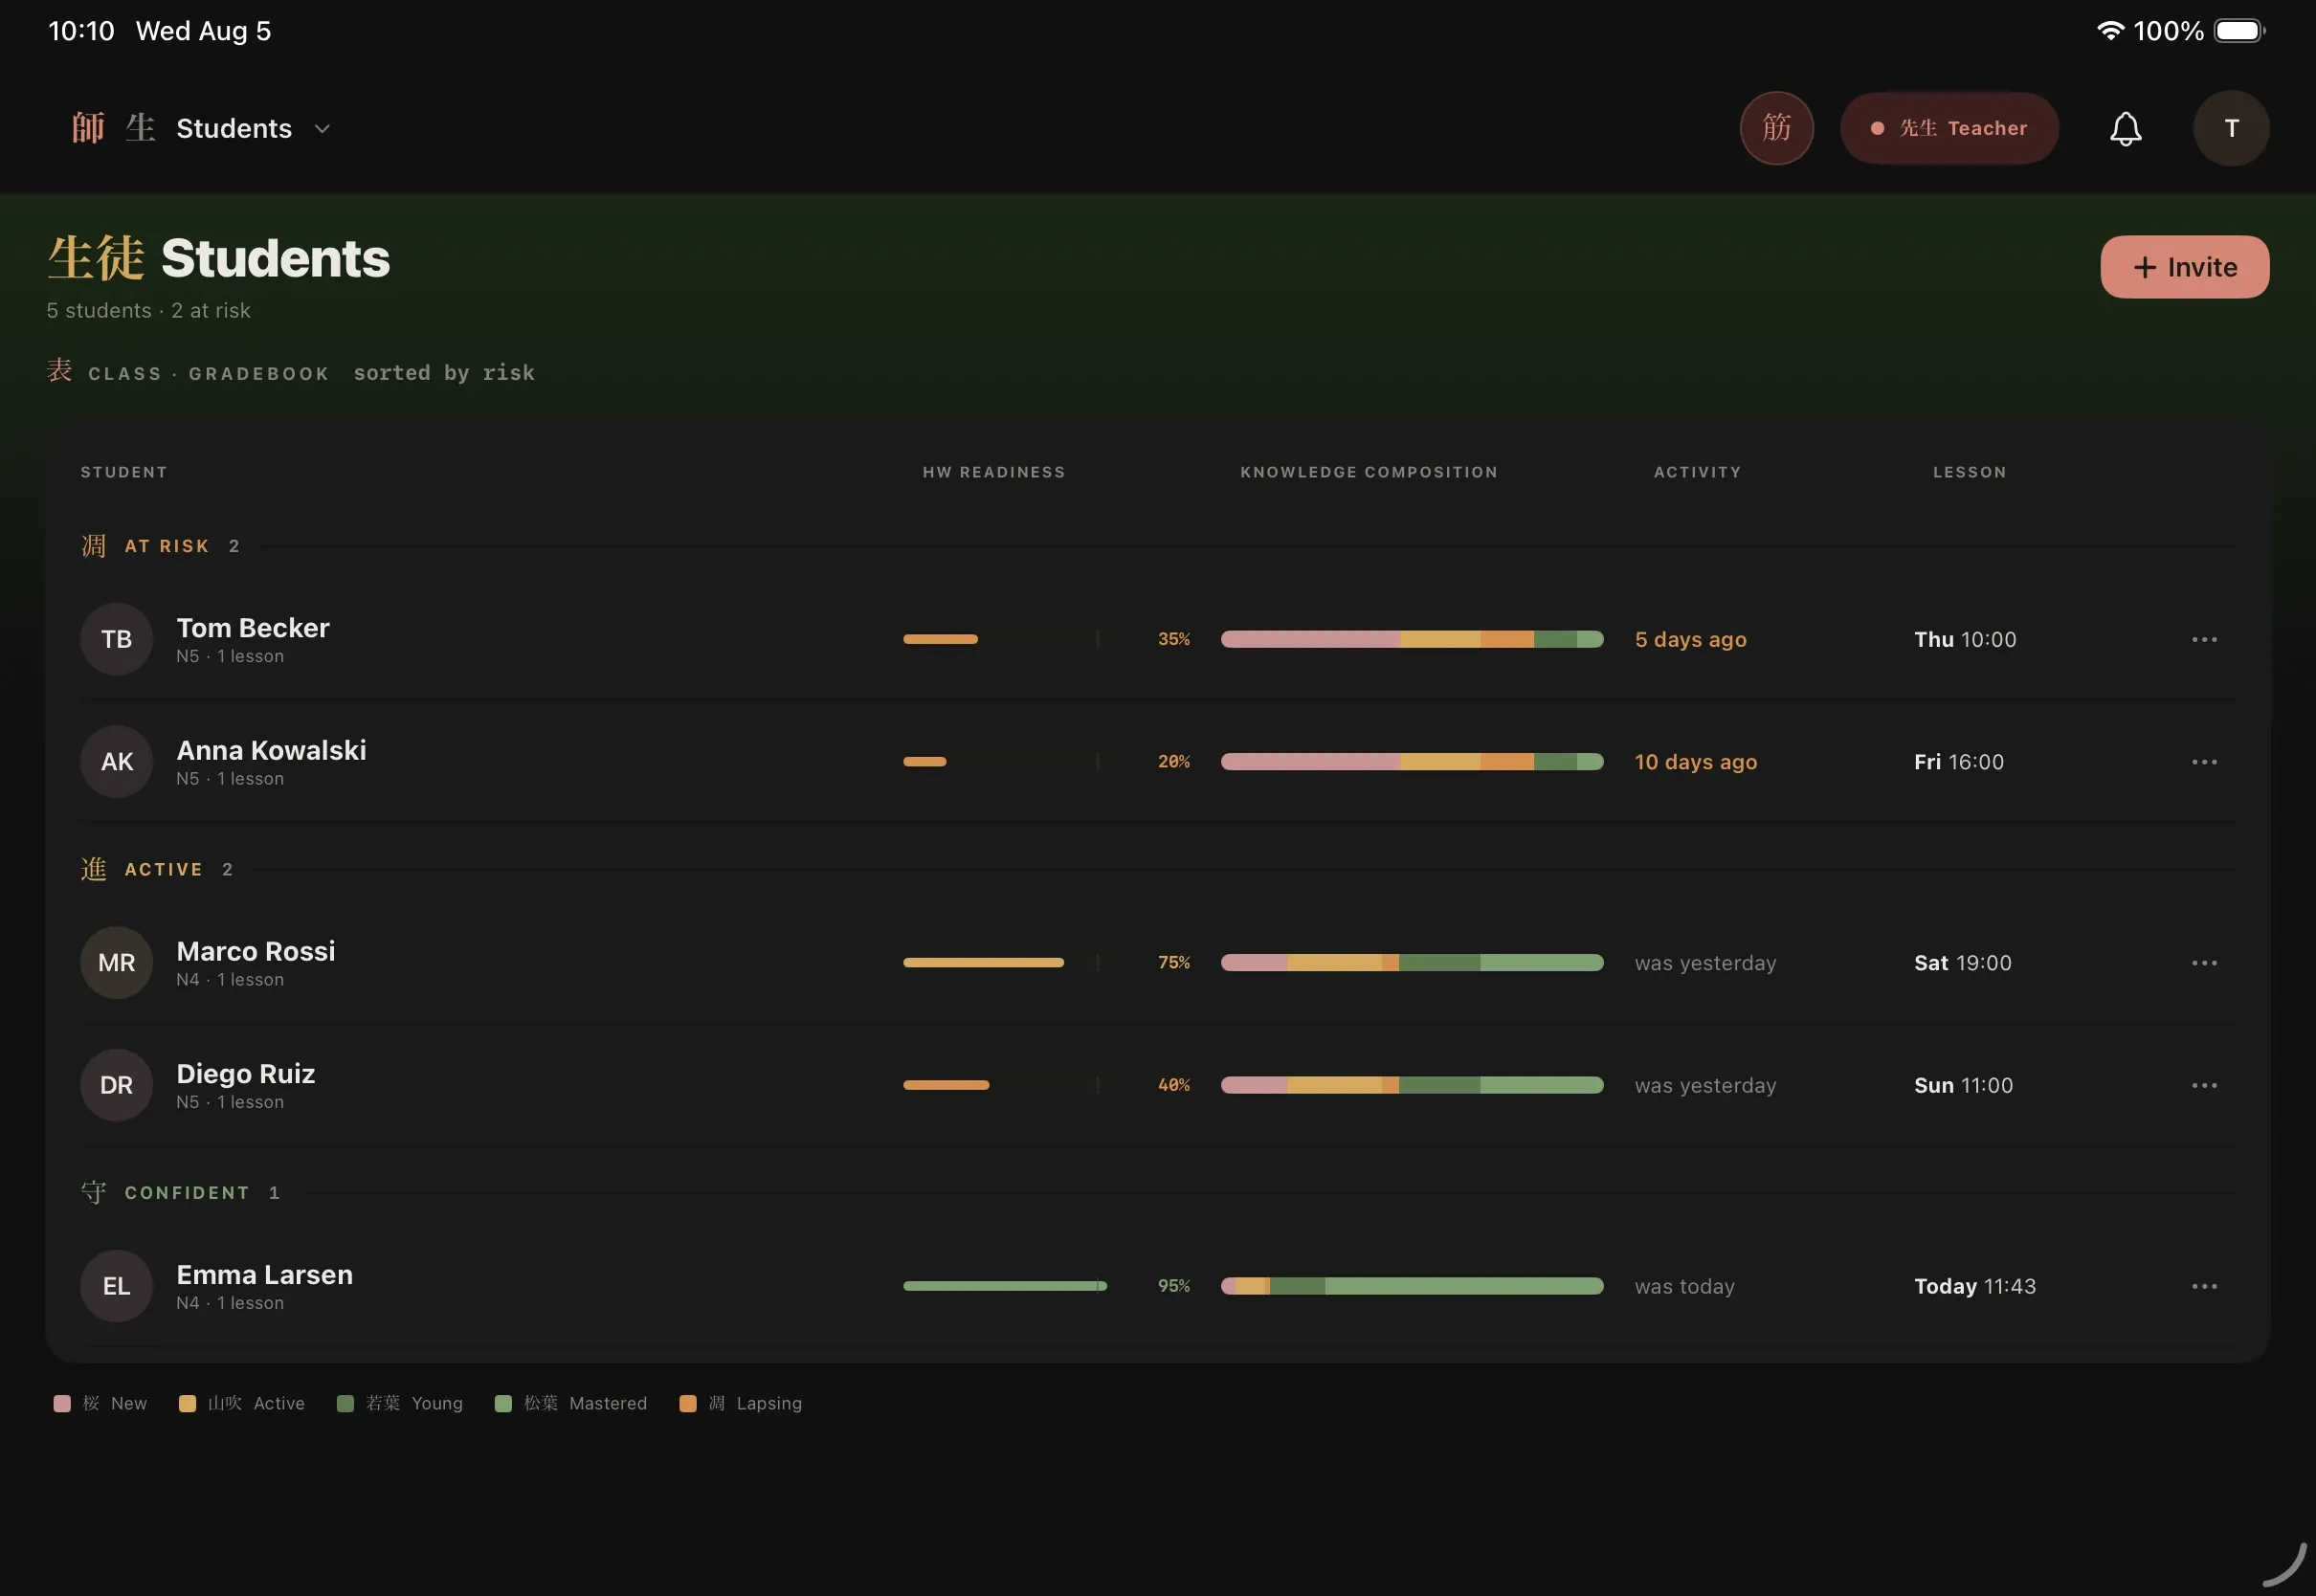Image resolution: width=2316 pixels, height=1596 pixels.
Task: Sort by HW Readiness column header
Action: [993, 472]
